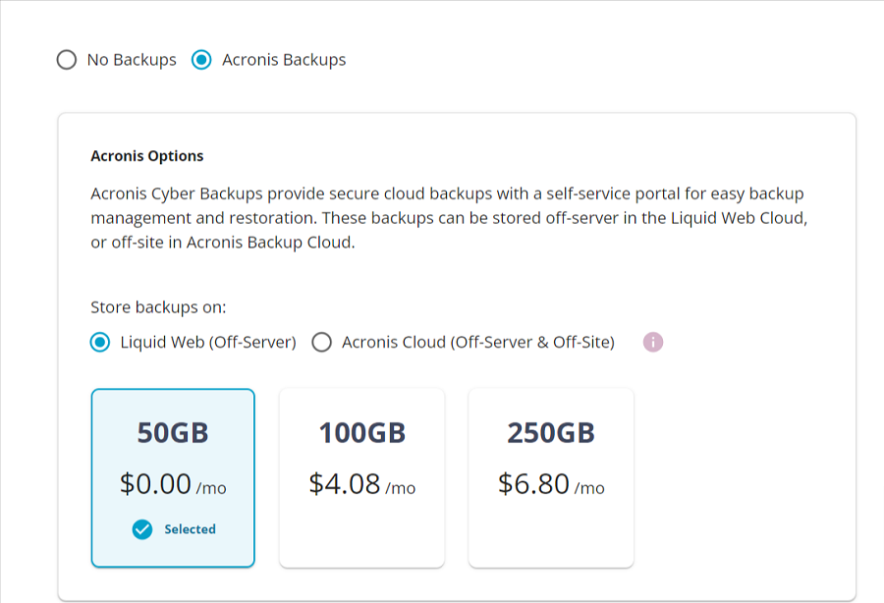Choose Acronis Cloud (Off-Server & Off-Site) storage
This screenshot has width=884, height=603.
point(322,342)
